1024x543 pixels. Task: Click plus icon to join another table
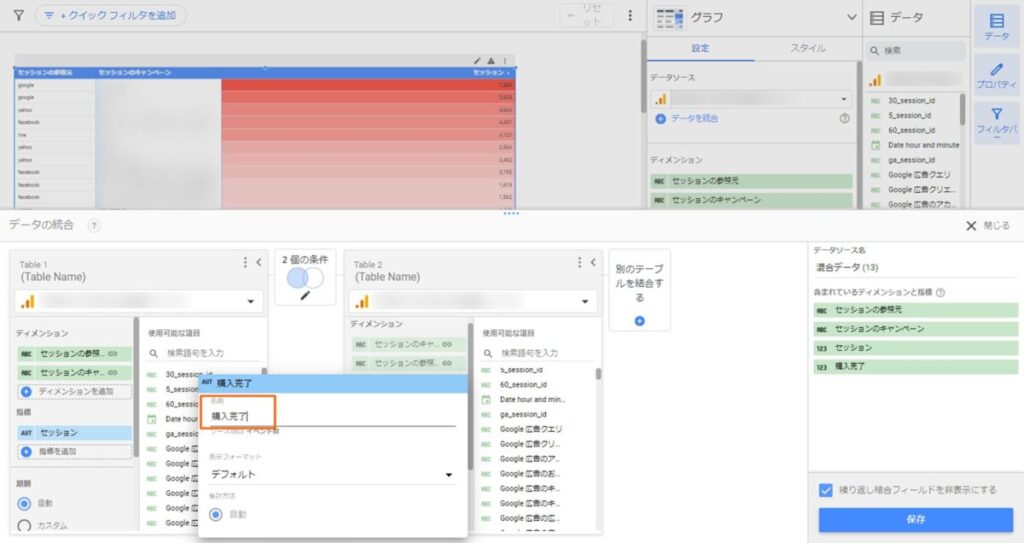point(640,321)
